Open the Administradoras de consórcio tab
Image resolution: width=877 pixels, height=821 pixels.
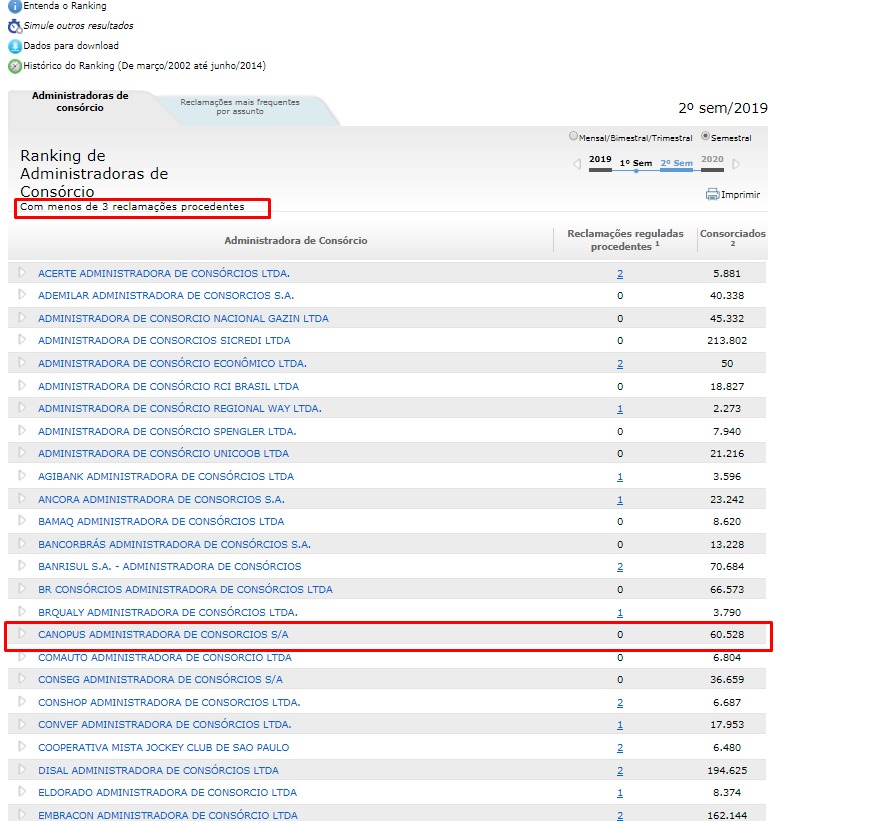[80, 101]
